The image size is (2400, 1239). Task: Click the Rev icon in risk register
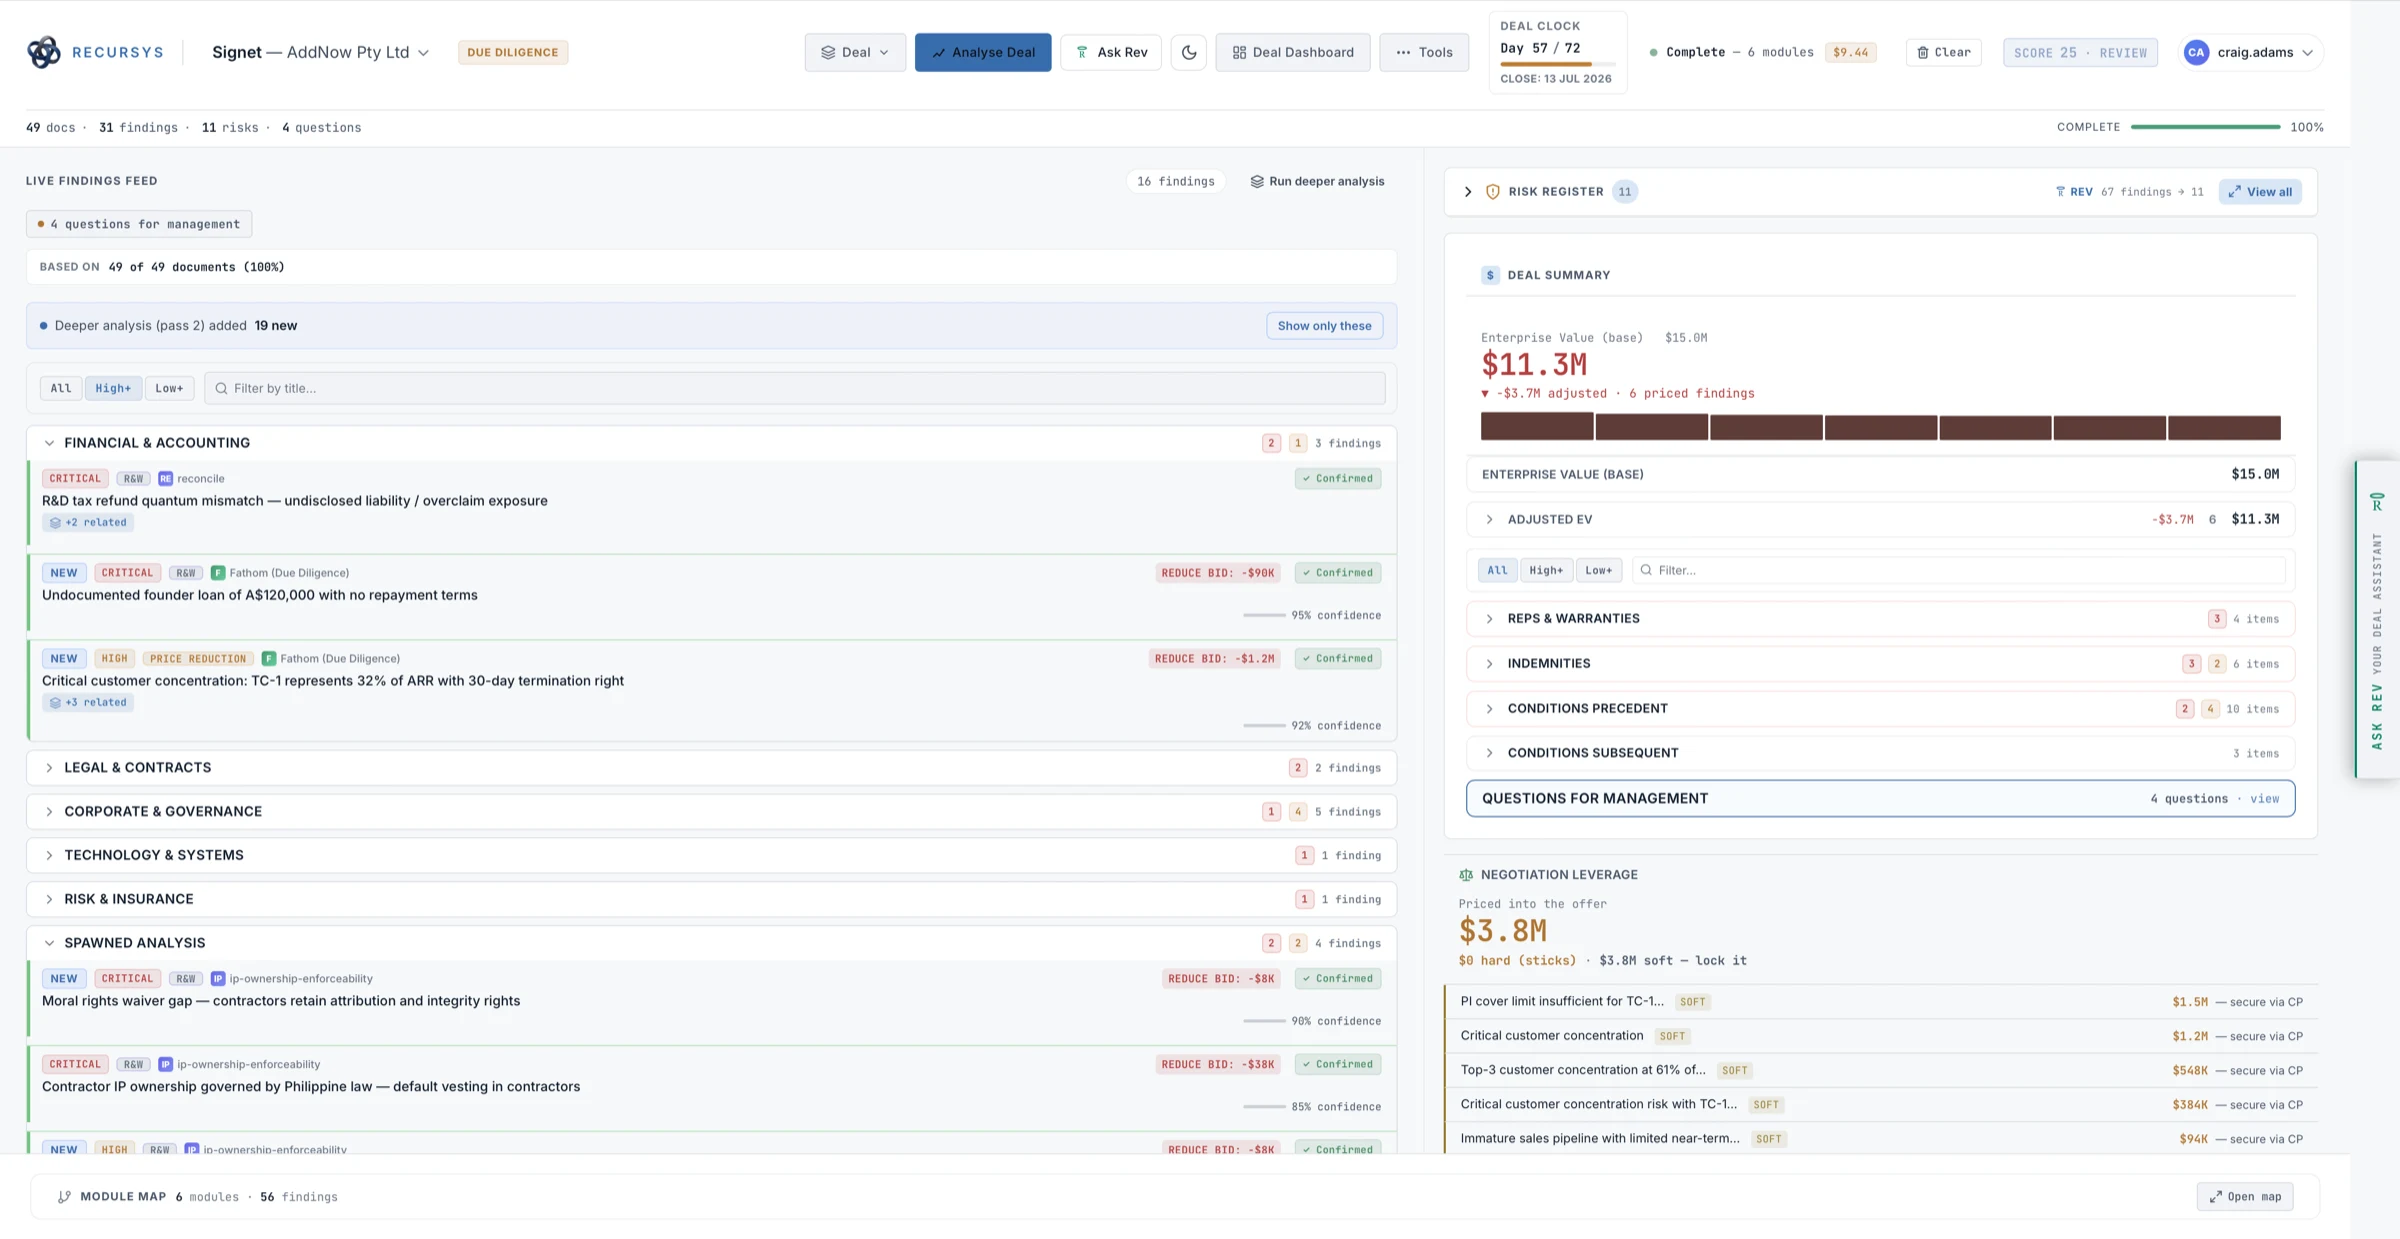coord(2060,192)
